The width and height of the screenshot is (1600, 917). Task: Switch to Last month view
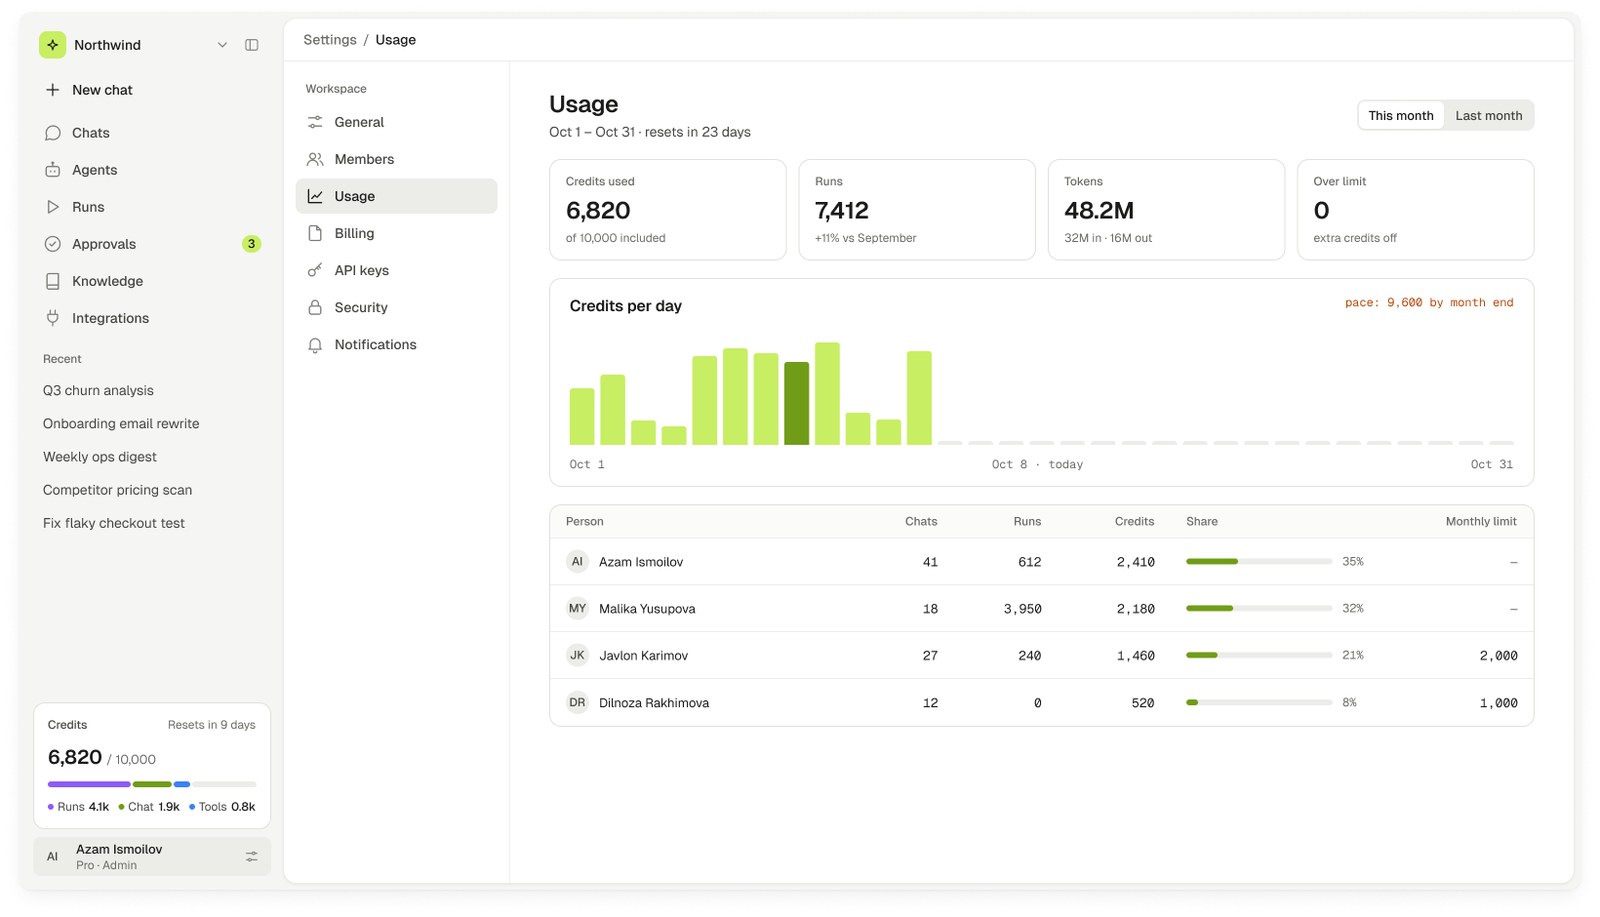[x=1488, y=116]
